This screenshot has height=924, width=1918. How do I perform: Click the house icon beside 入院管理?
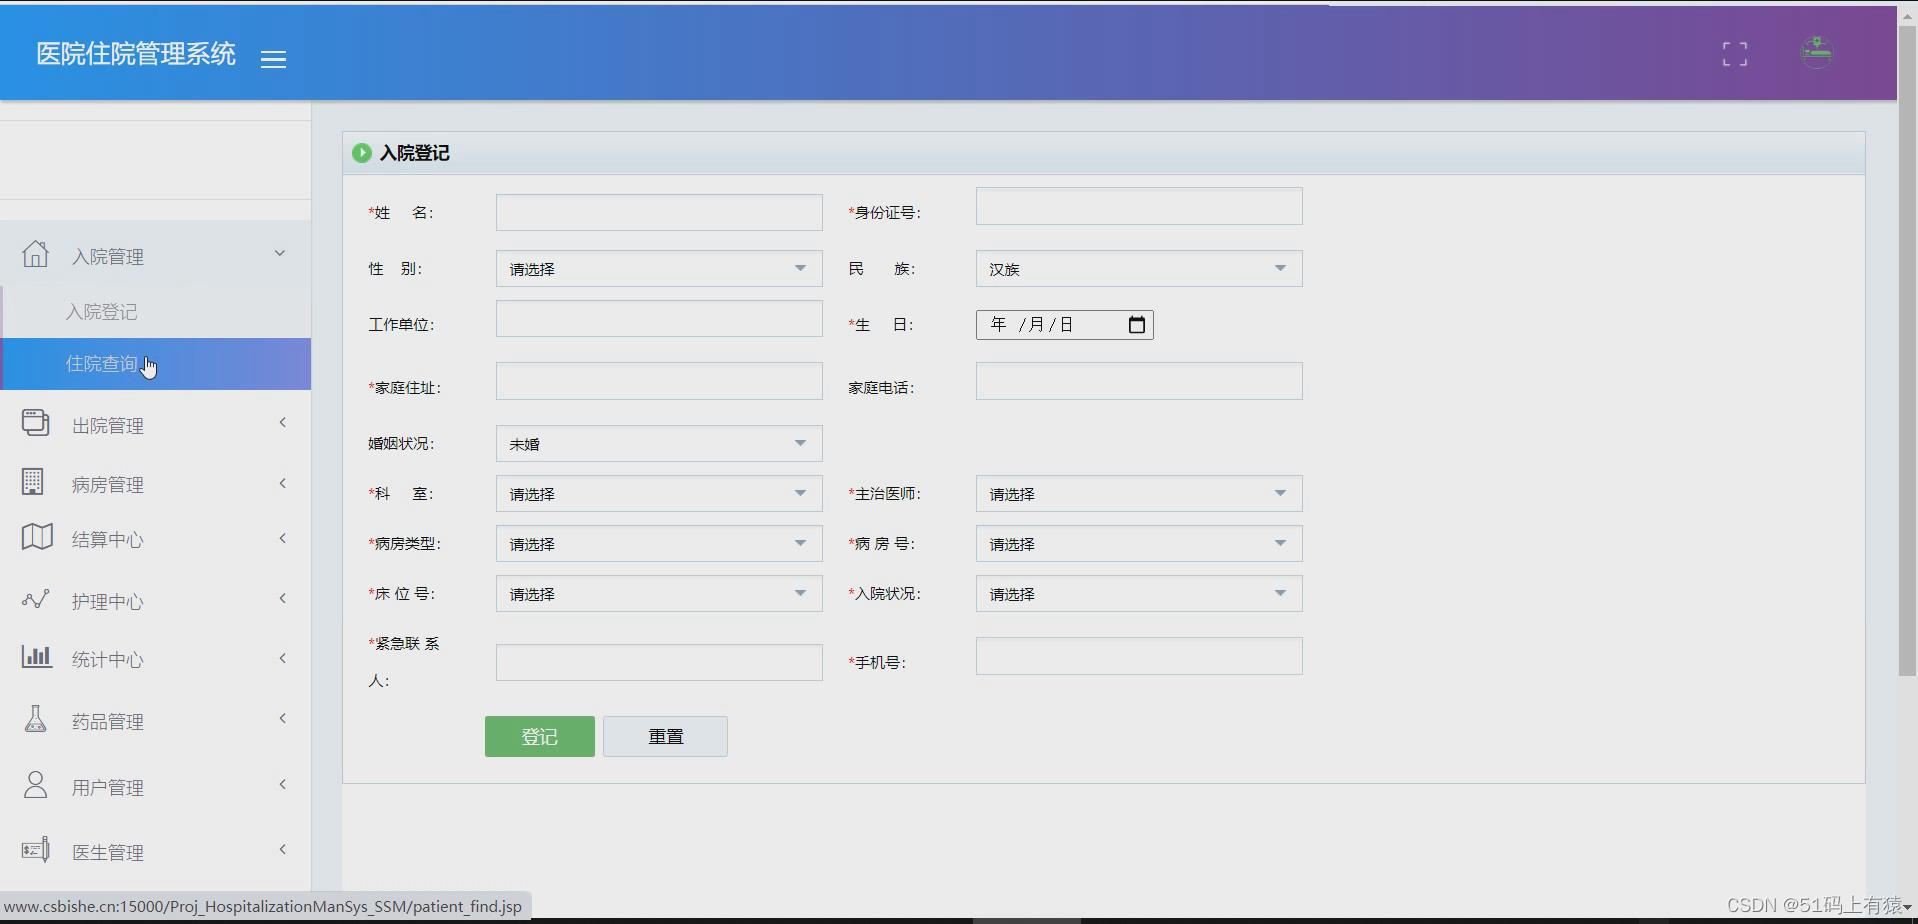36,254
